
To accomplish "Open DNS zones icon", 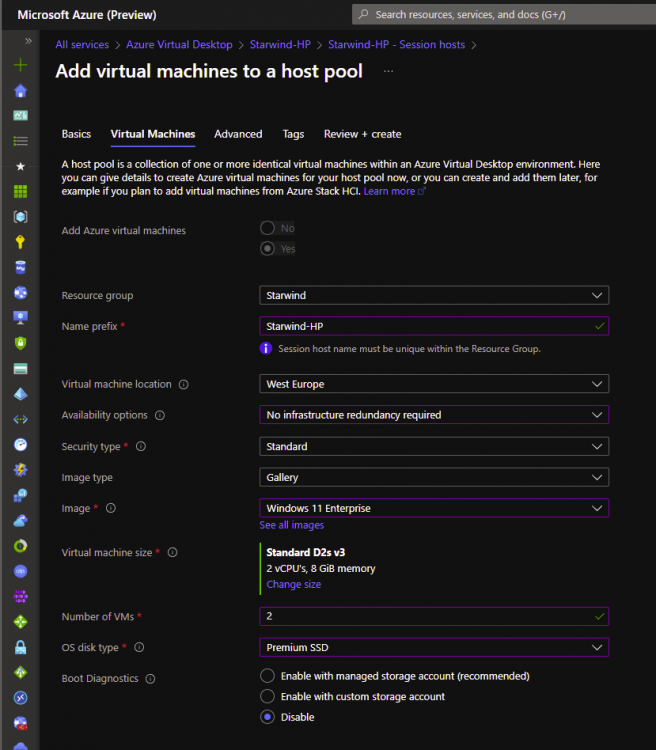I will 21,571.
